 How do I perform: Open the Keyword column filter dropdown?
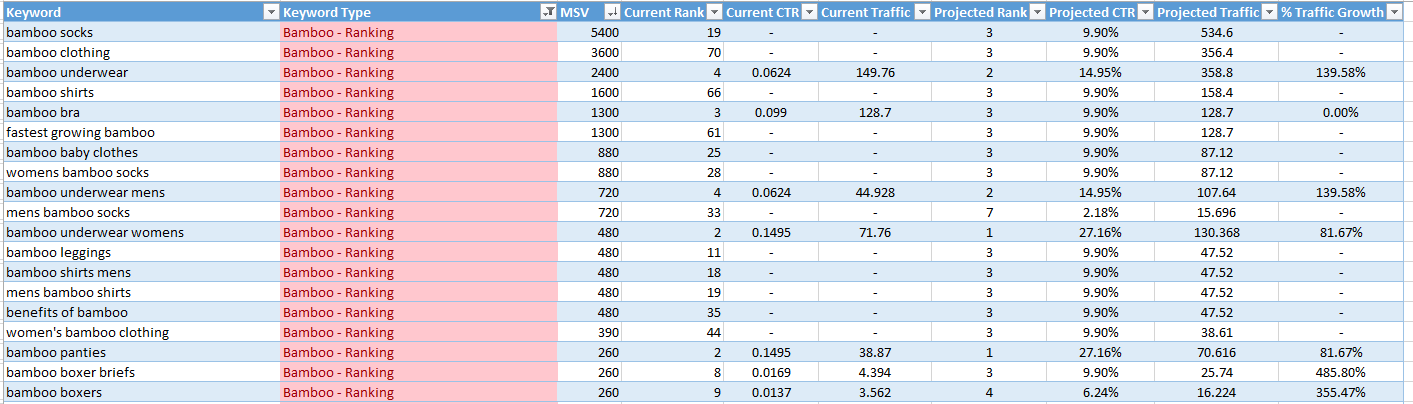click(270, 12)
